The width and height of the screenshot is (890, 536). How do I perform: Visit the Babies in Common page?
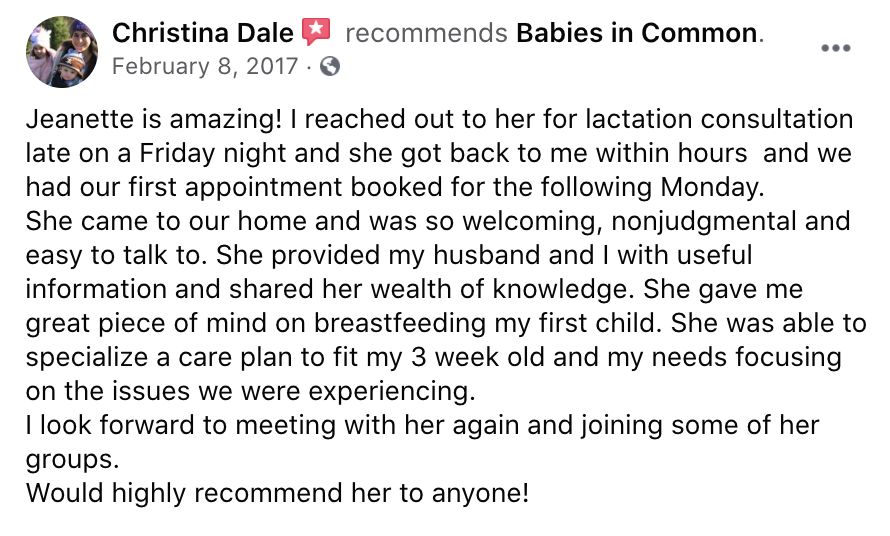[x=637, y=33]
